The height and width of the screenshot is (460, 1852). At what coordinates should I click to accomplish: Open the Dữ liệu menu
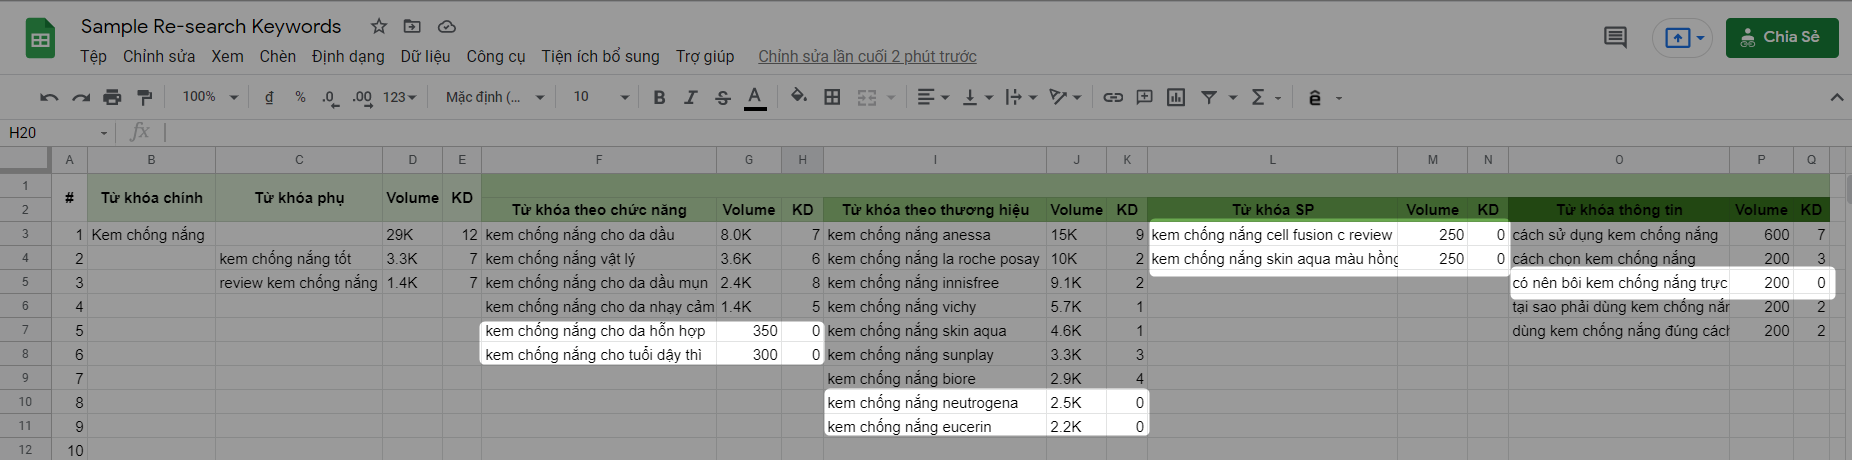(425, 56)
